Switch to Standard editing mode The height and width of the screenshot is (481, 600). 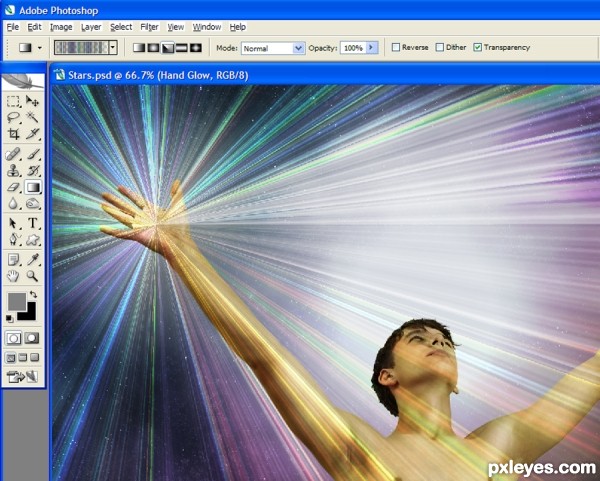pos(13,338)
